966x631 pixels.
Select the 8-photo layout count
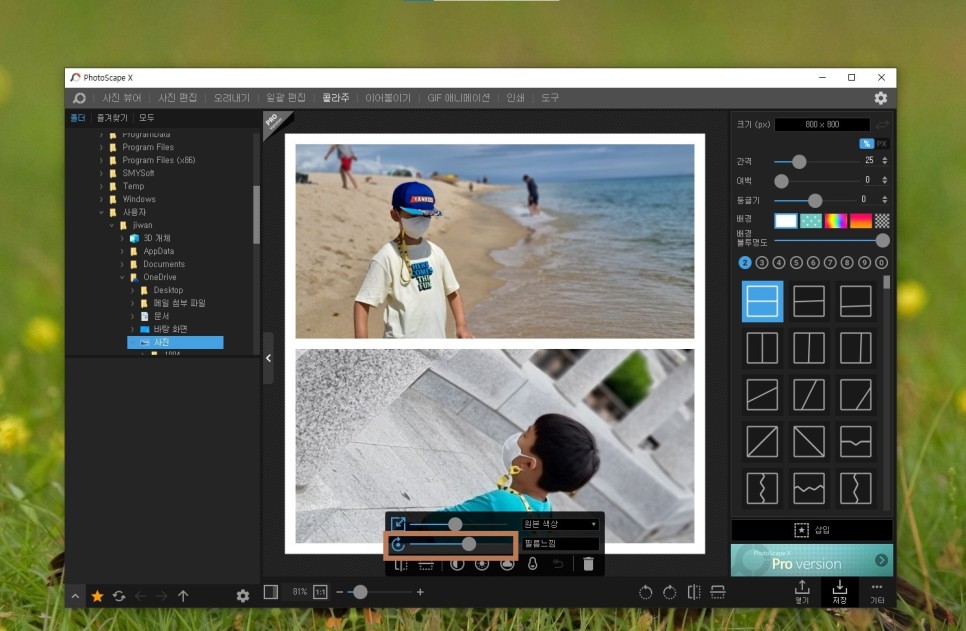coord(847,263)
